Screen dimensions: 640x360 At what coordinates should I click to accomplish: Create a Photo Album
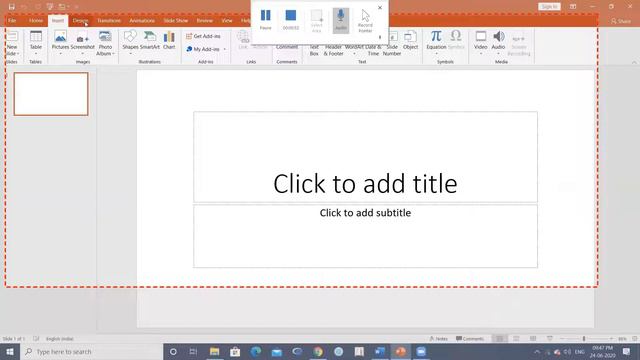pyautogui.click(x=105, y=43)
